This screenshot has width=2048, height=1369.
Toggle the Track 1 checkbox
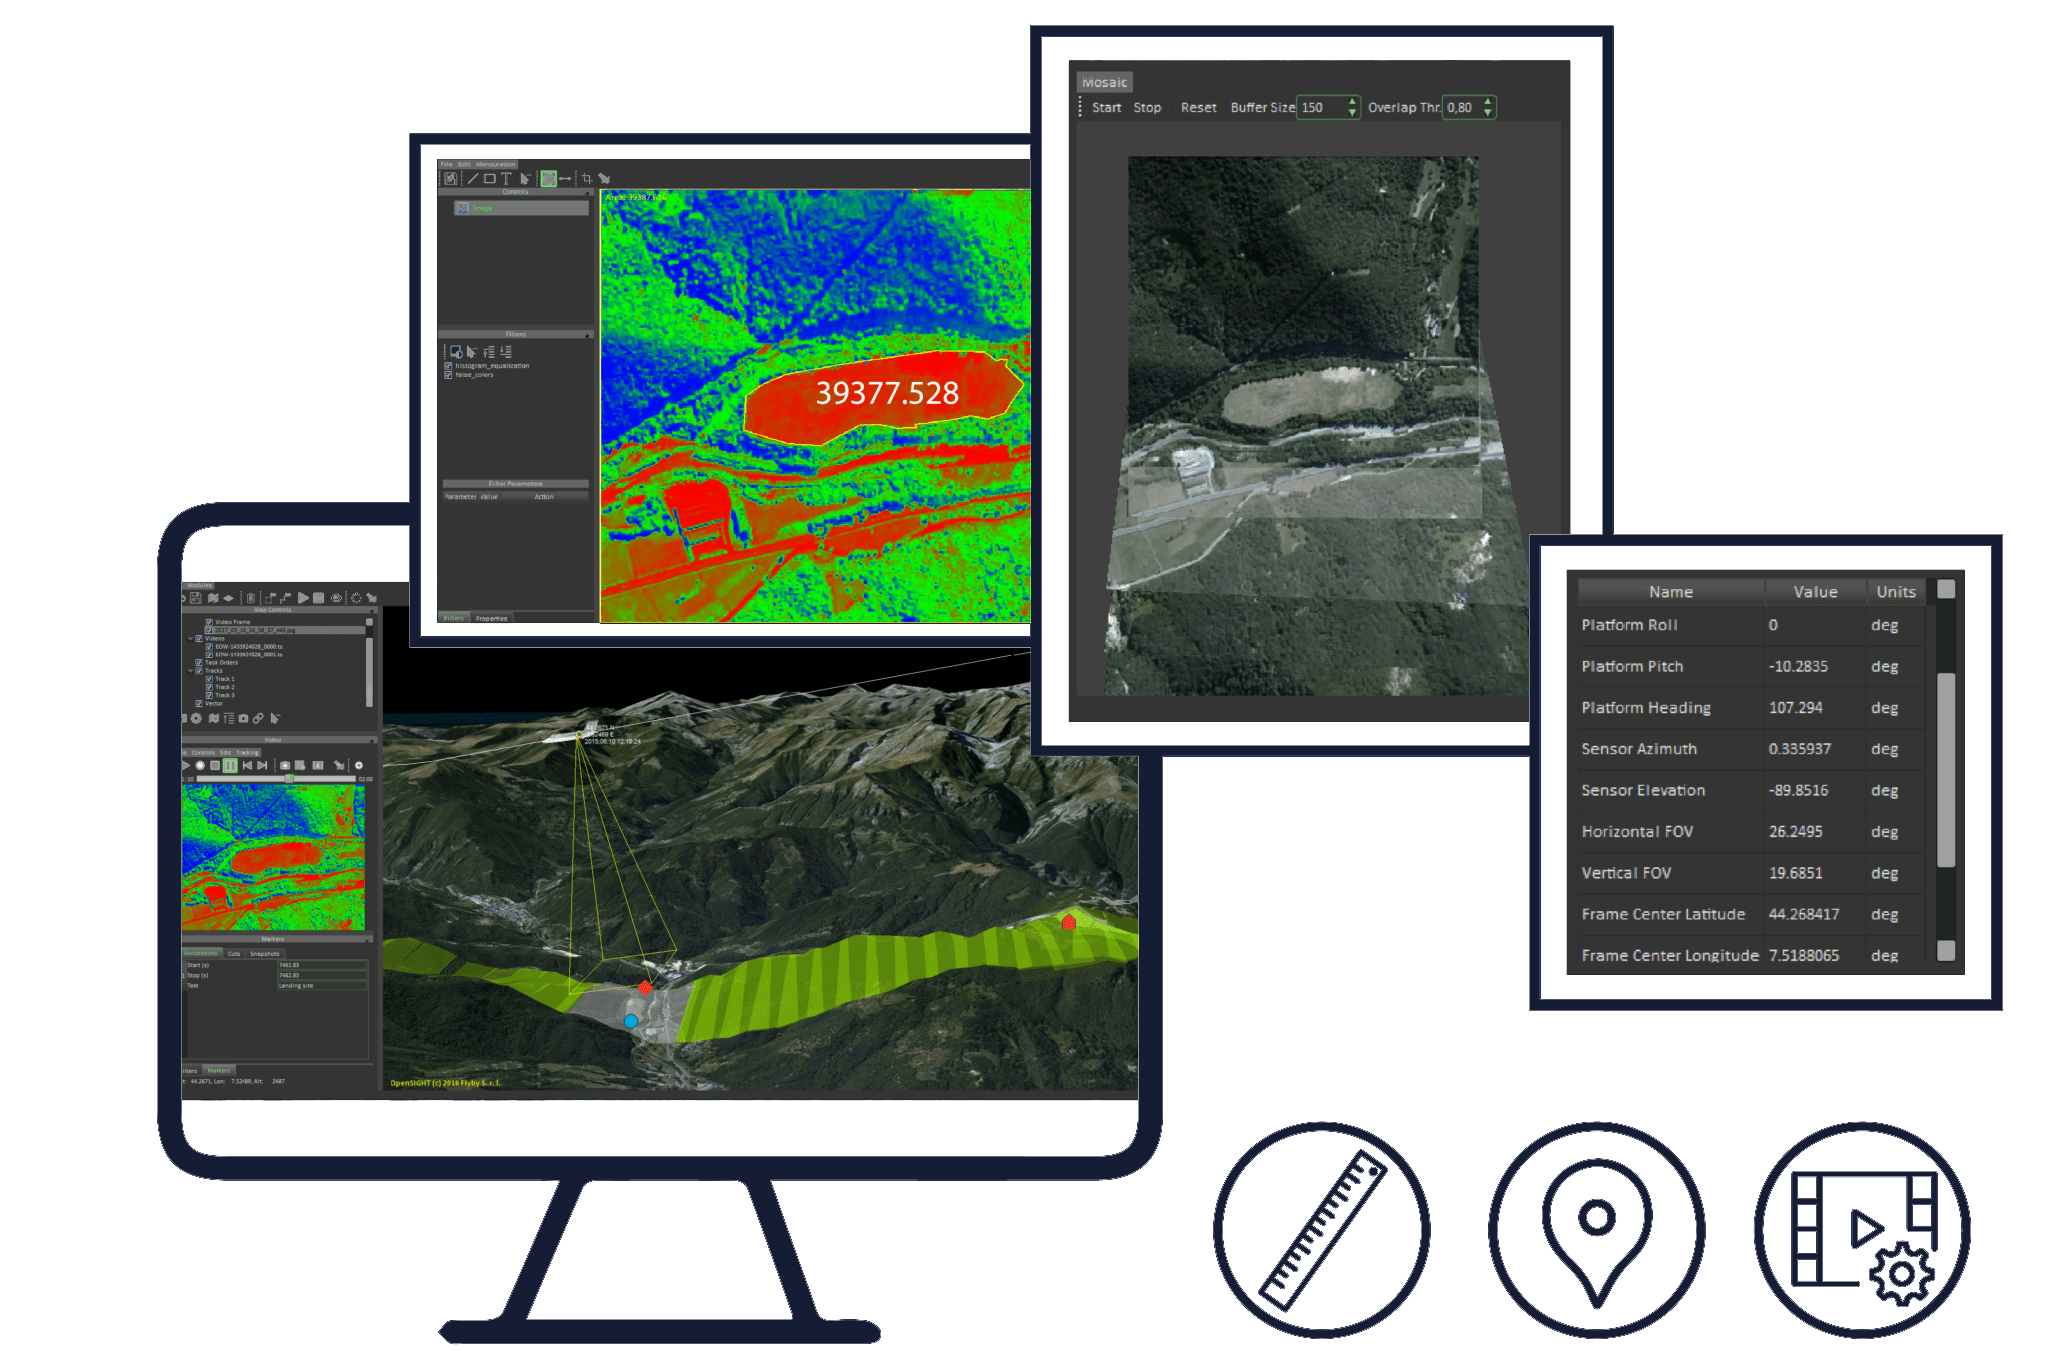click(x=209, y=679)
